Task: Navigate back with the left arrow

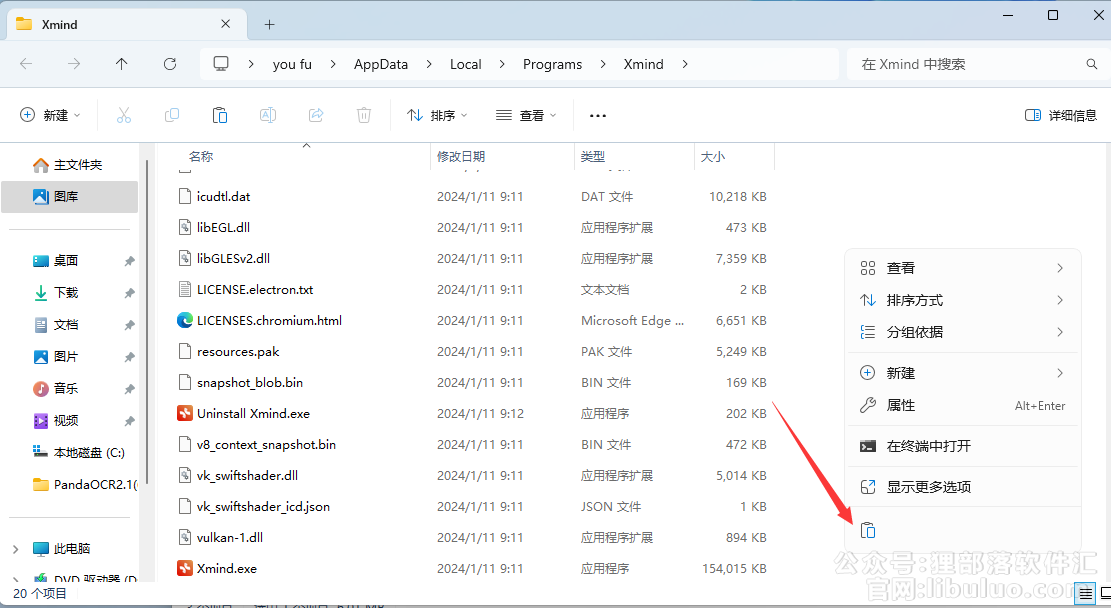Action: (26, 64)
